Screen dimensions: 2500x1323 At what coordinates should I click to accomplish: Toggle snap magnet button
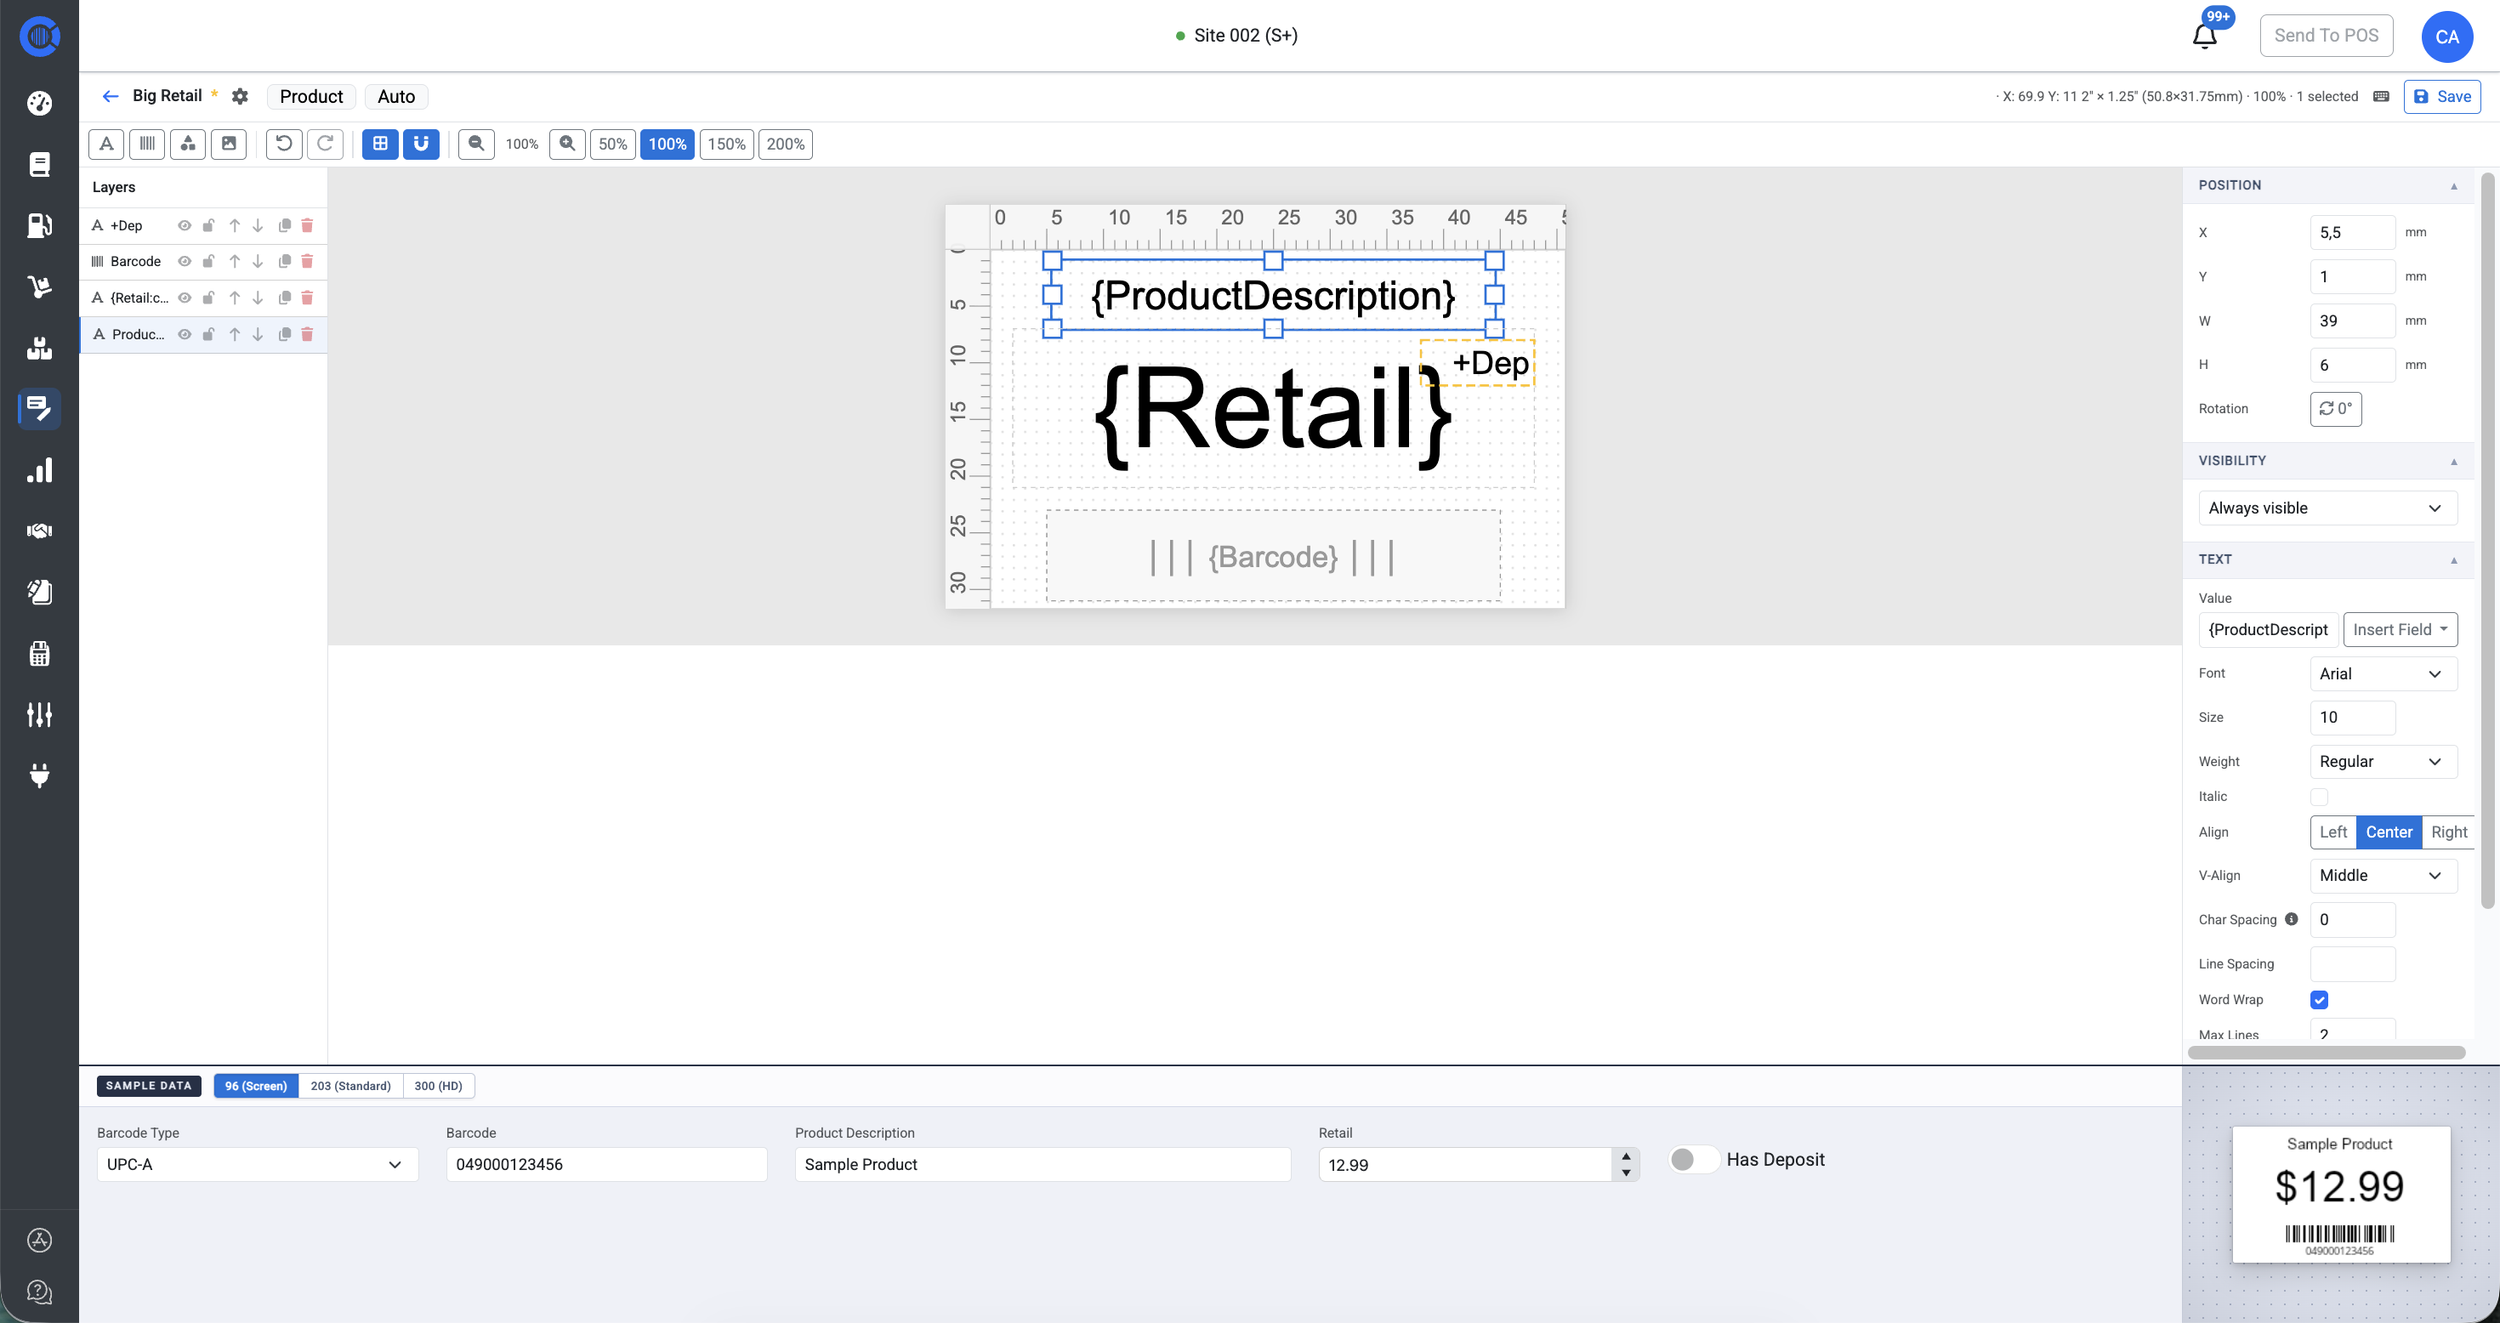pos(421,144)
